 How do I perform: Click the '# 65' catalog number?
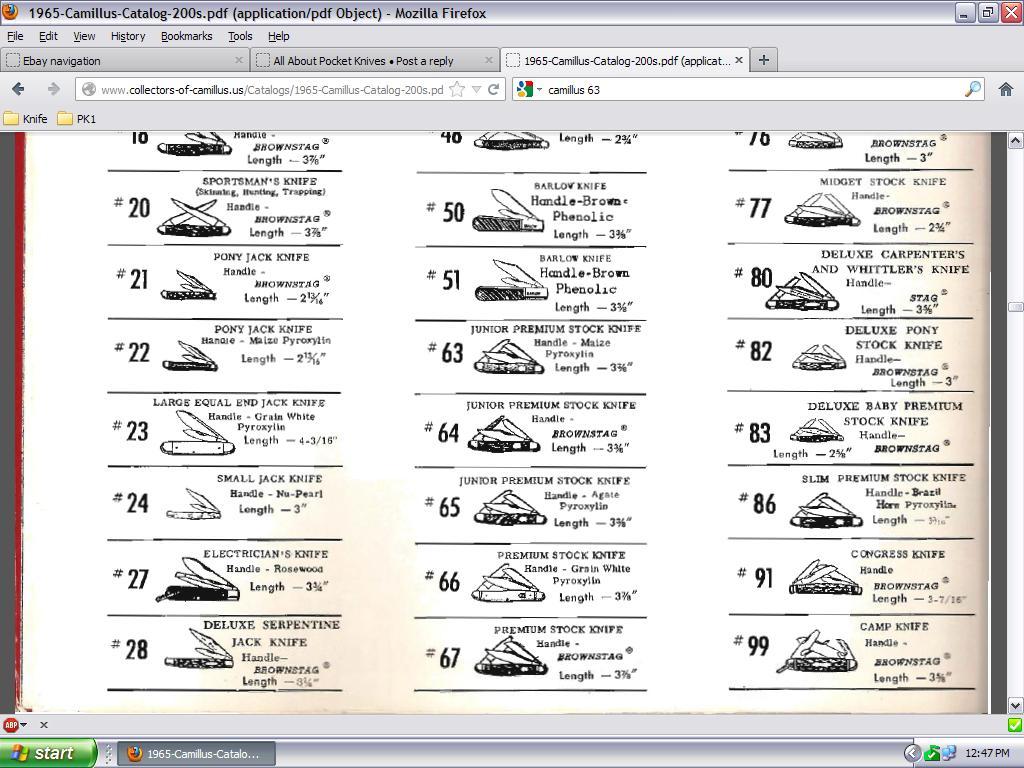pyautogui.click(x=443, y=506)
